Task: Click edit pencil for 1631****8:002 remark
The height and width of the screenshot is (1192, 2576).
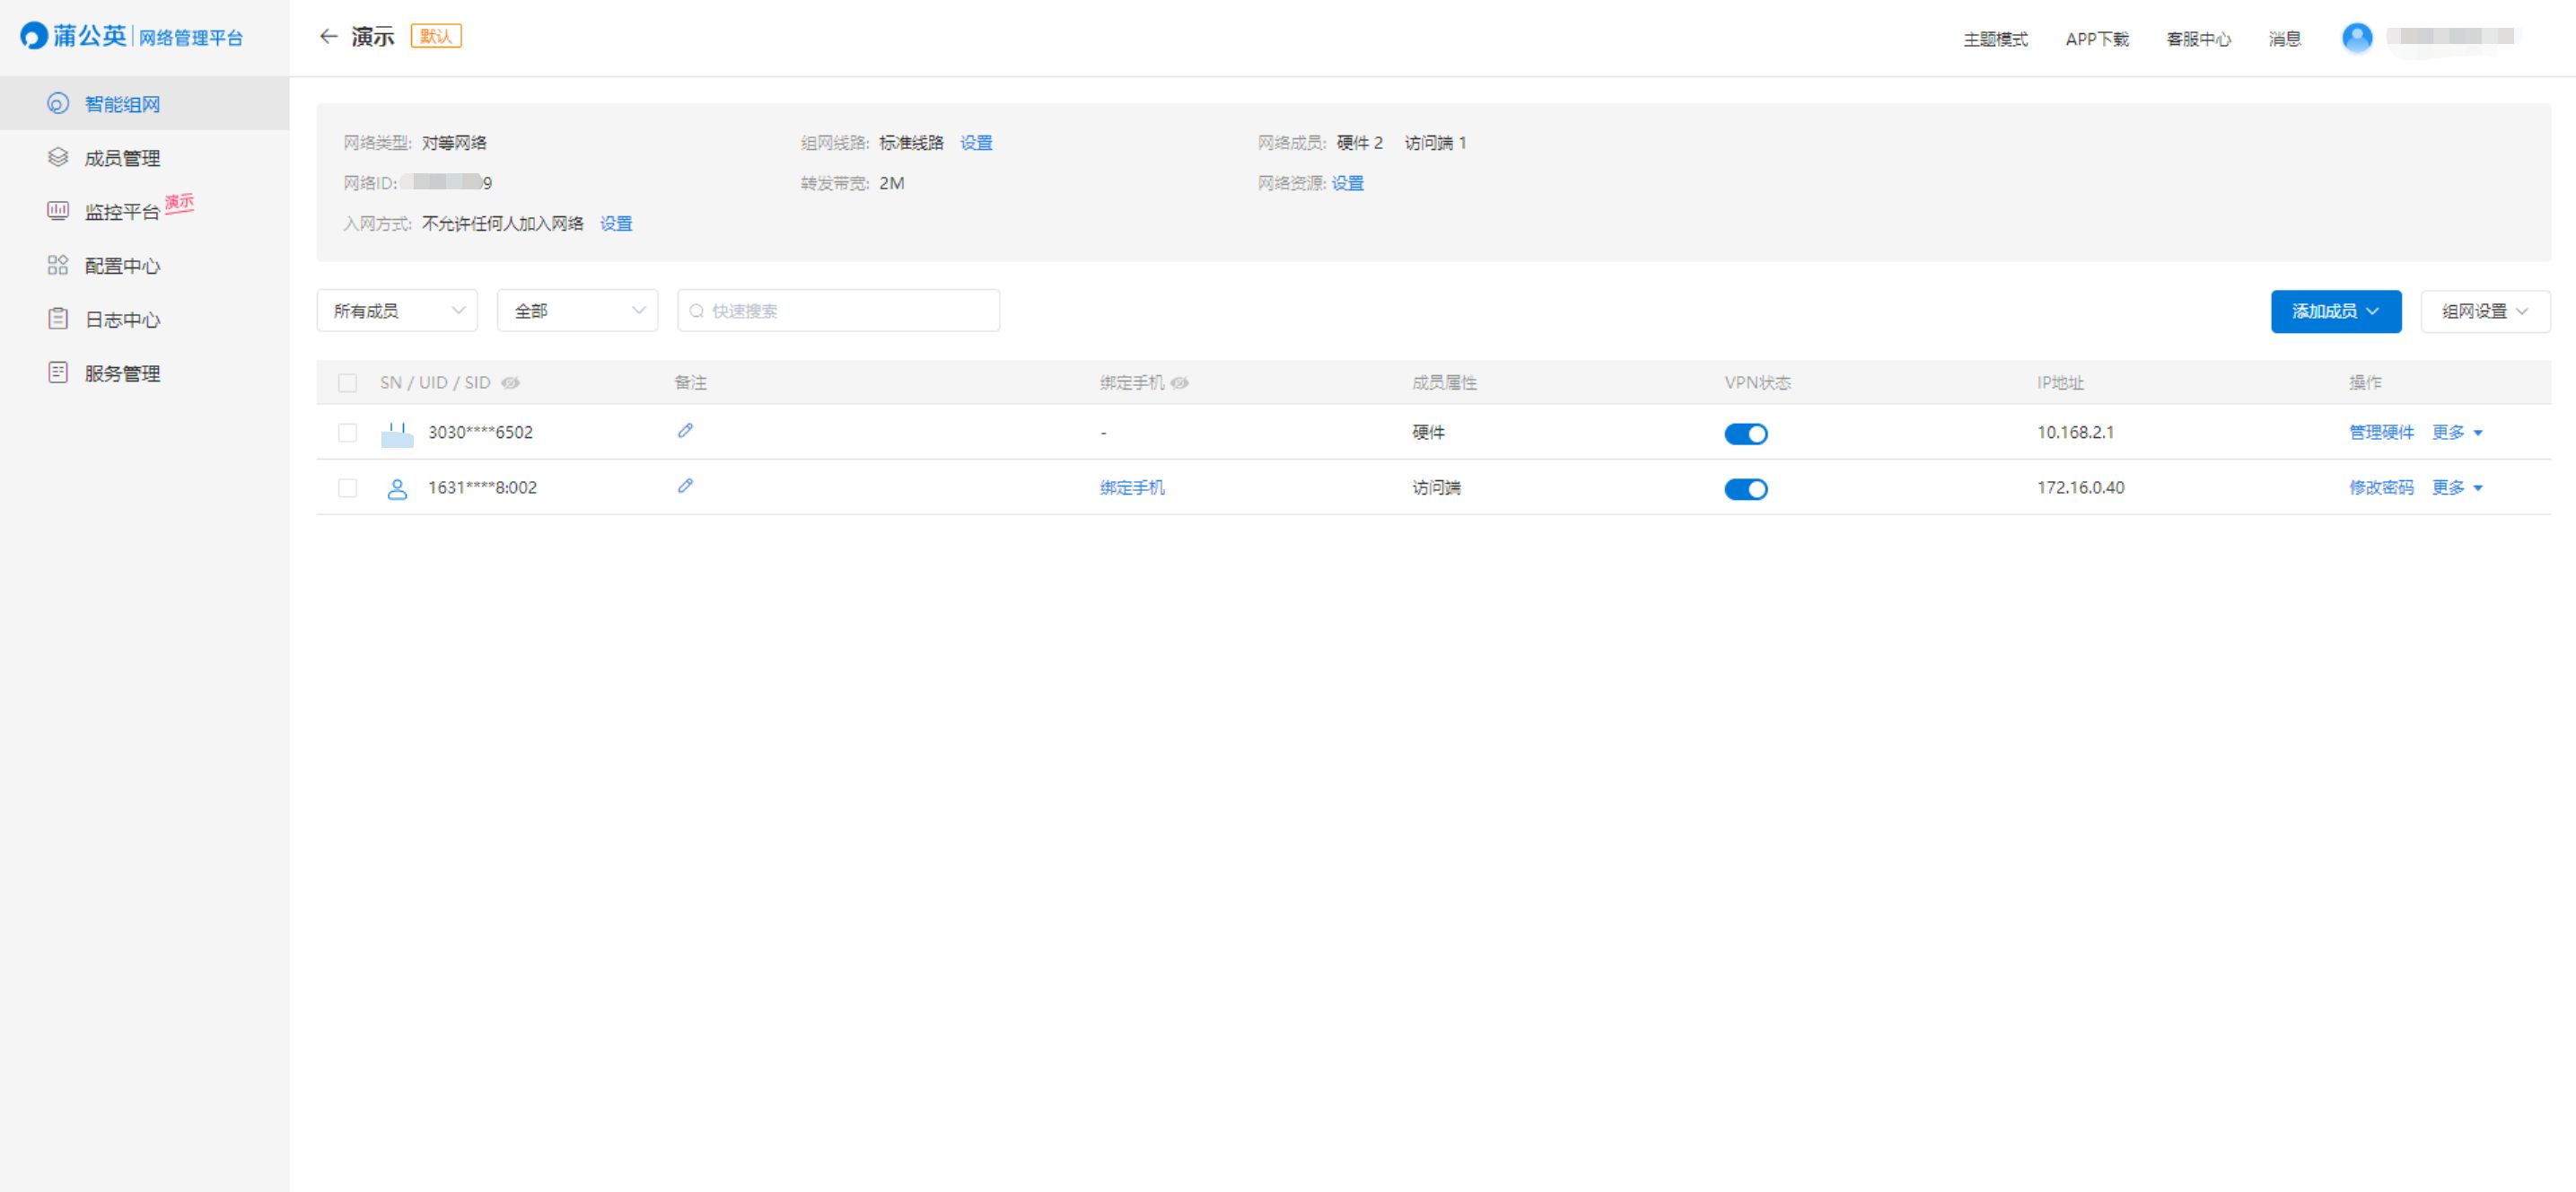Action: click(685, 486)
